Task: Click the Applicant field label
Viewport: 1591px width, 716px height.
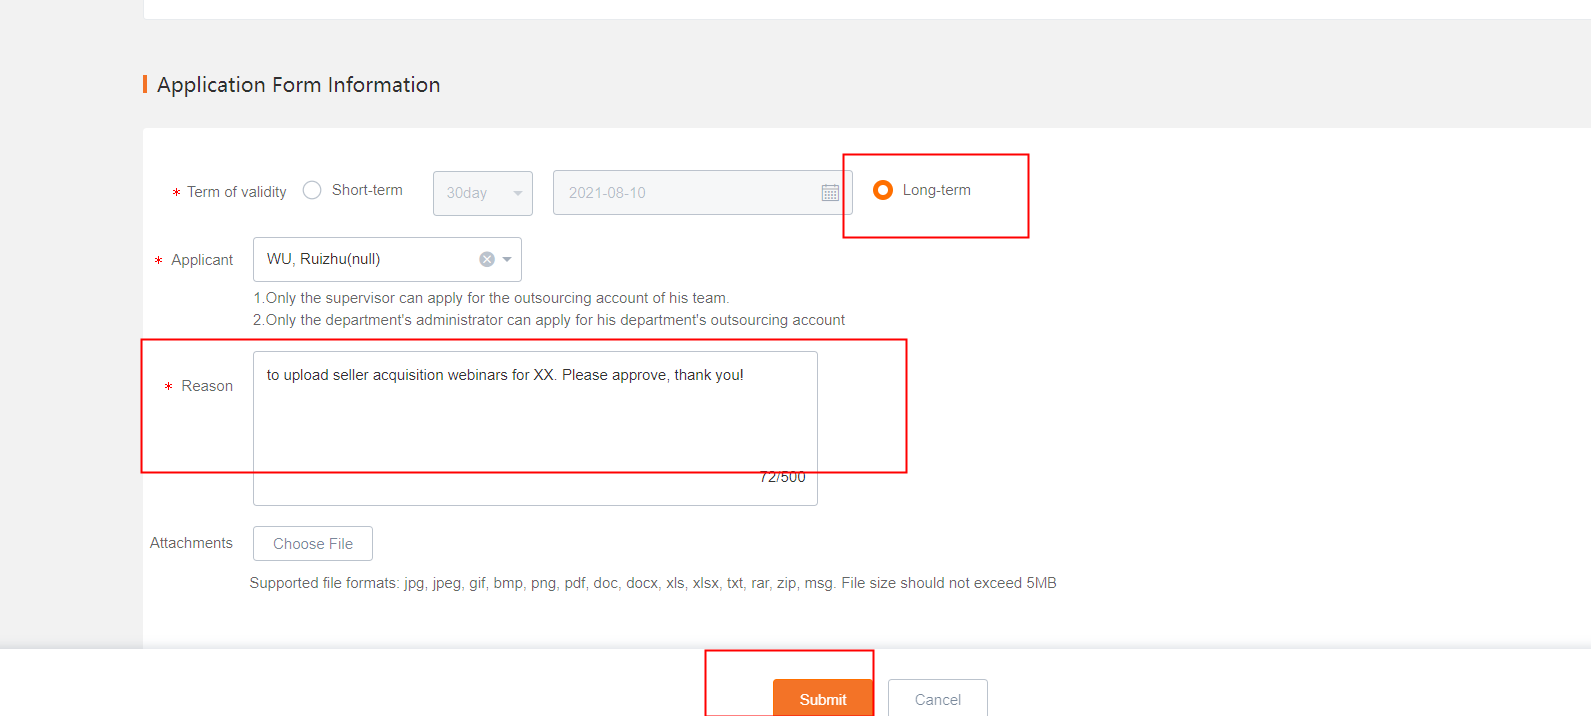Action: coord(202,260)
